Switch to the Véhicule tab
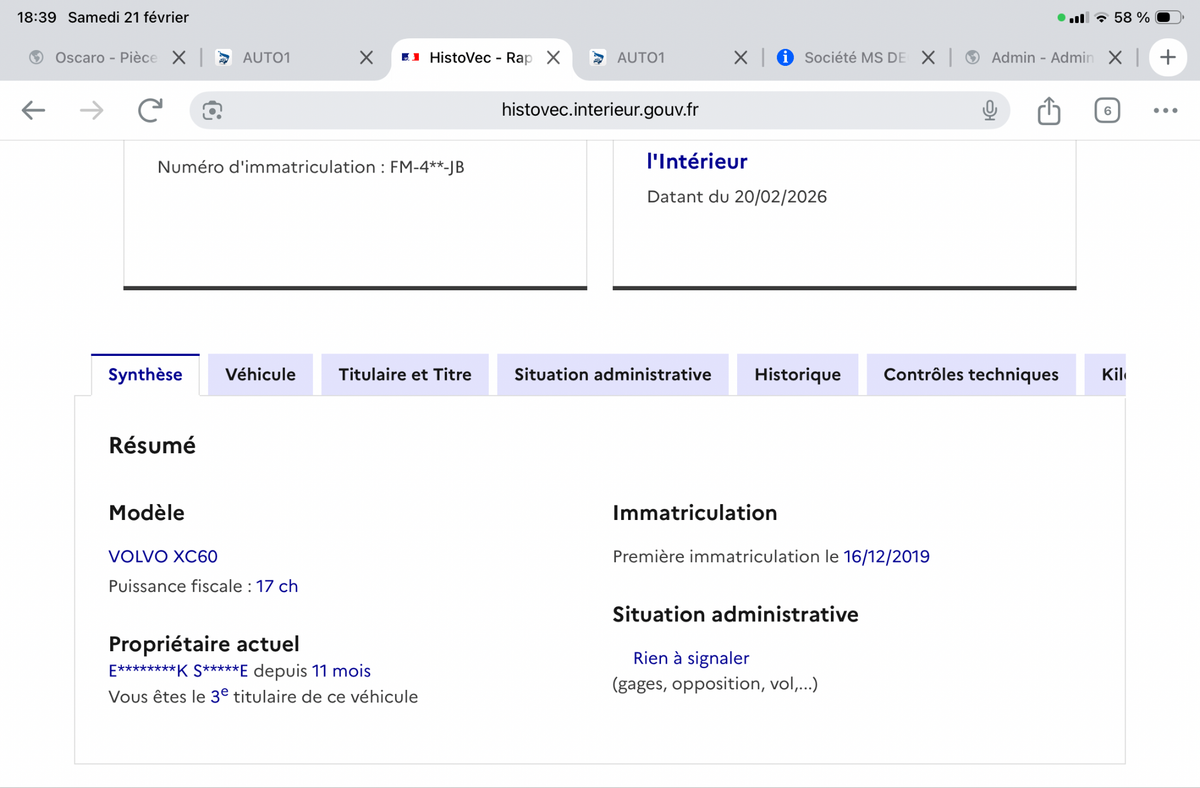This screenshot has width=1200, height=788. pos(260,374)
